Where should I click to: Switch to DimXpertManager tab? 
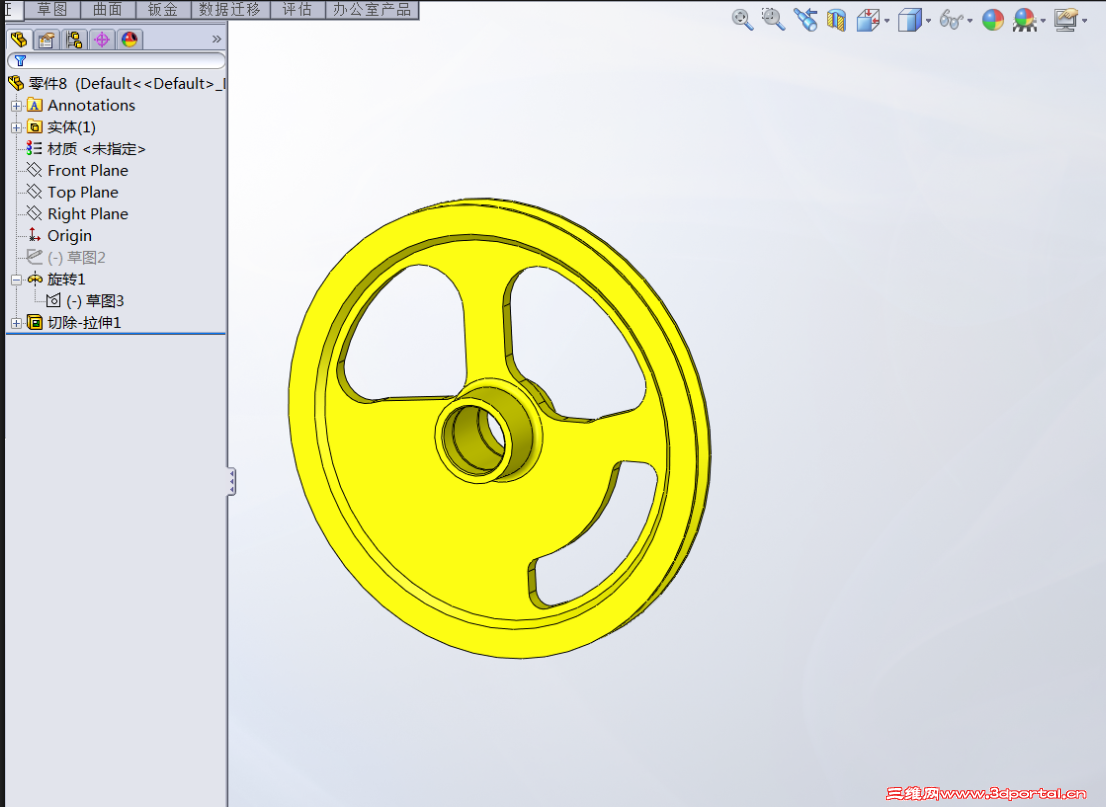click(102, 40)
